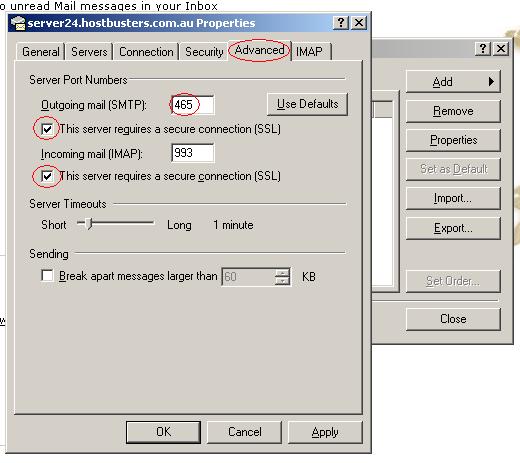
Task: Click the mail account icon in title bar
Action: point(18,23)
